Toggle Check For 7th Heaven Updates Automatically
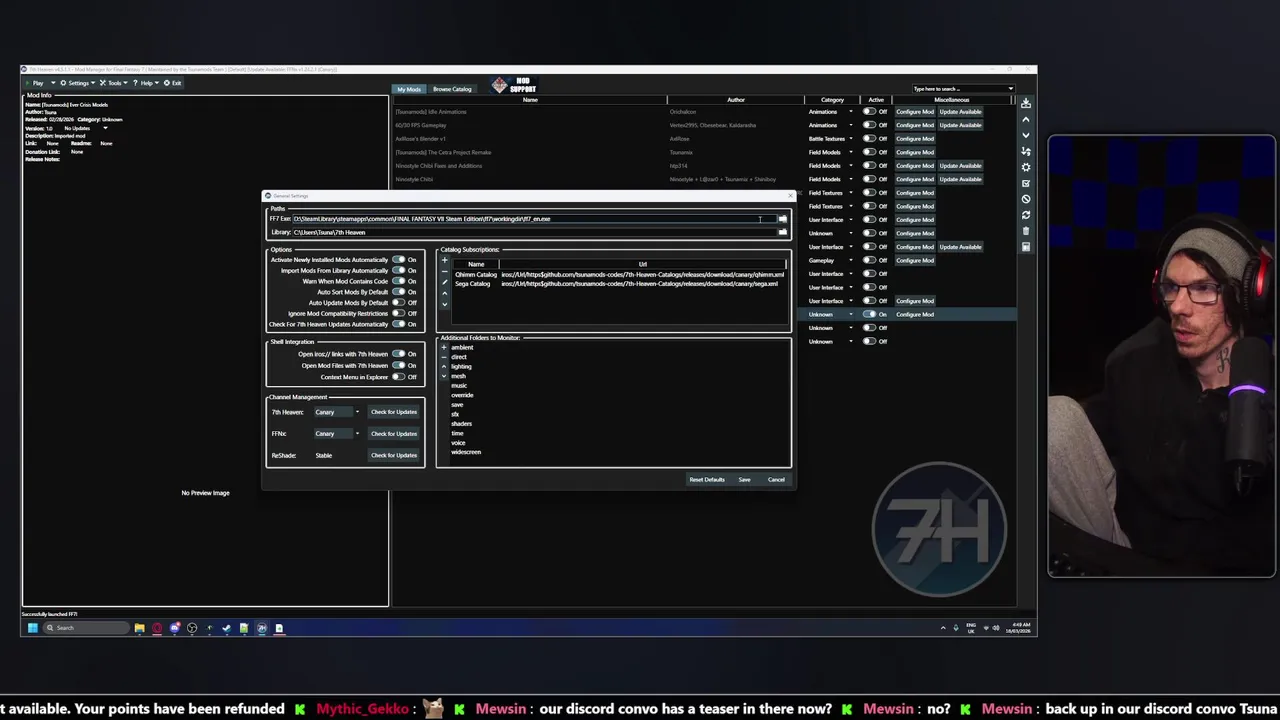Viewport: 1280px width, 720px height. [x=398, y=324]
